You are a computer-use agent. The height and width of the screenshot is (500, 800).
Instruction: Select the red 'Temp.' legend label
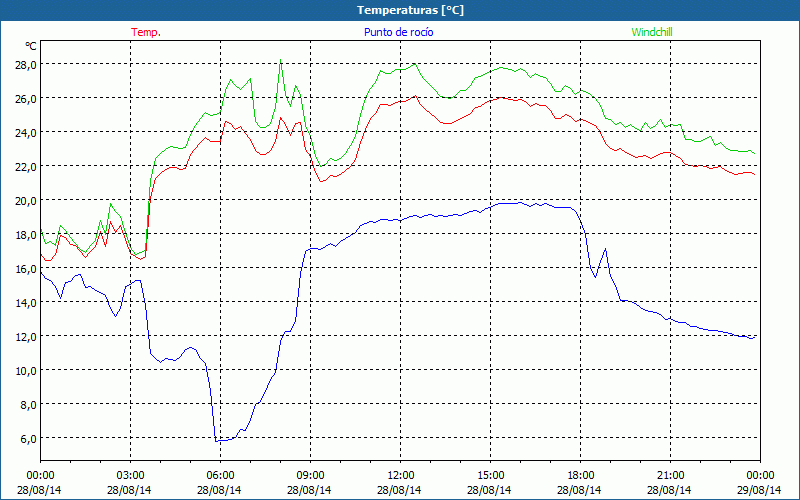146,32
